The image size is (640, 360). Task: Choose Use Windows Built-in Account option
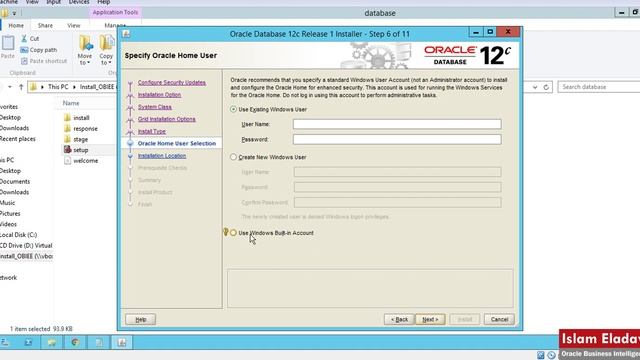tap(233, 233)
